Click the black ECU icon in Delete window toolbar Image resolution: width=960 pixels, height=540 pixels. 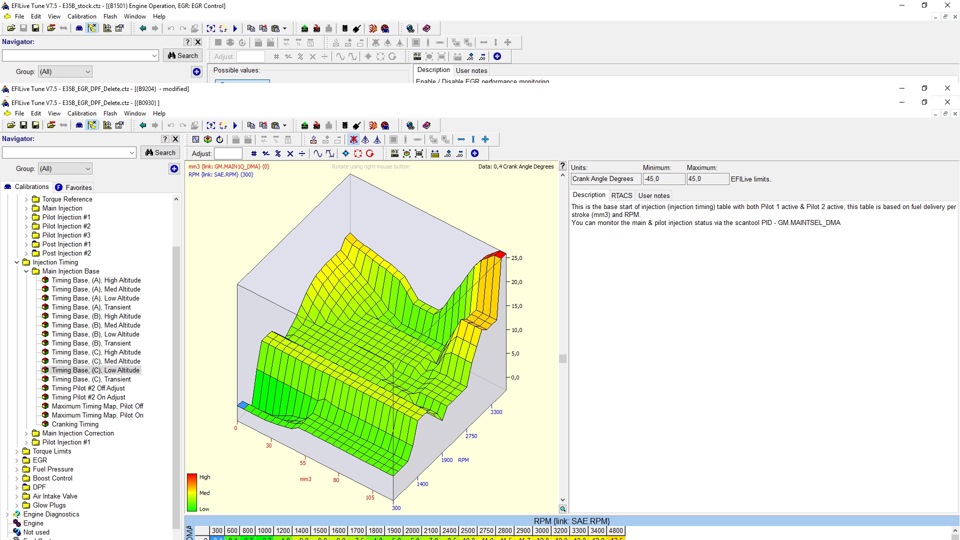pyautogui.click(x=345, y=125)
